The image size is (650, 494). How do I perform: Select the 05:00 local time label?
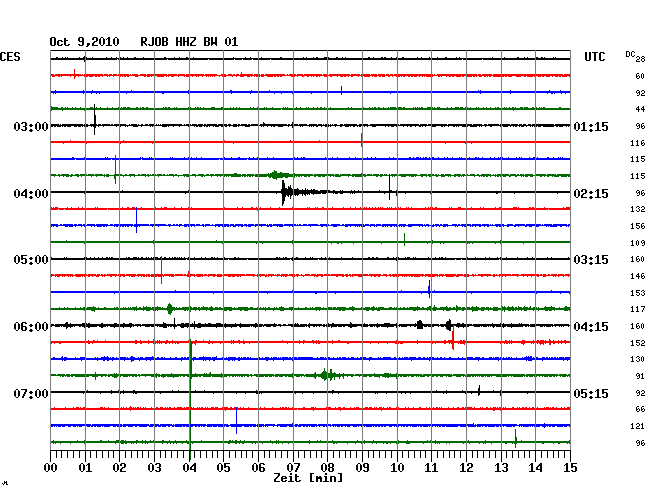(31, 260)
